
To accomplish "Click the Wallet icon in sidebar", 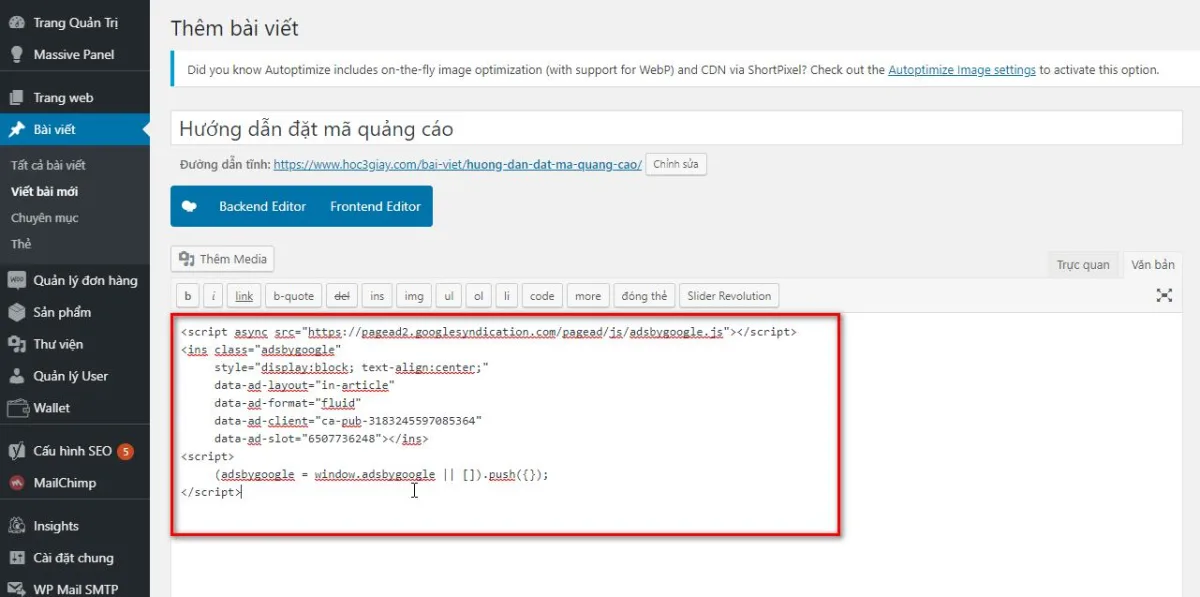I will click(17, 407).
